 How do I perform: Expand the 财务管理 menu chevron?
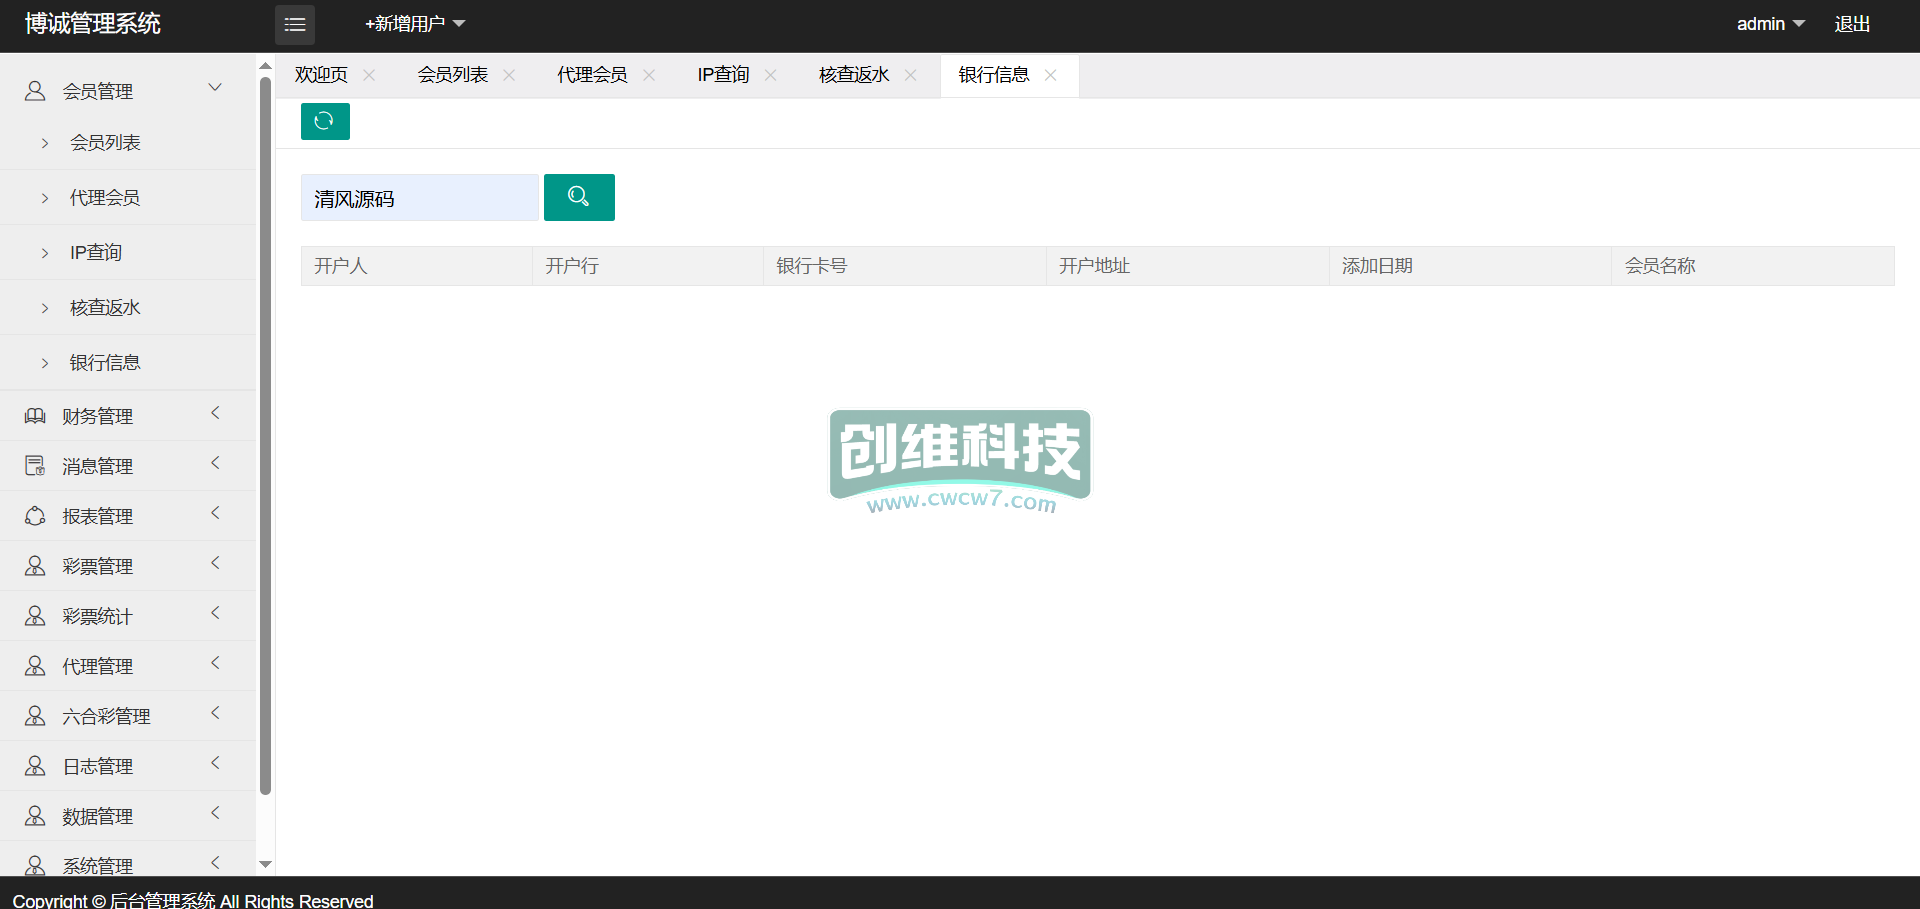click(x=215, y=413)
